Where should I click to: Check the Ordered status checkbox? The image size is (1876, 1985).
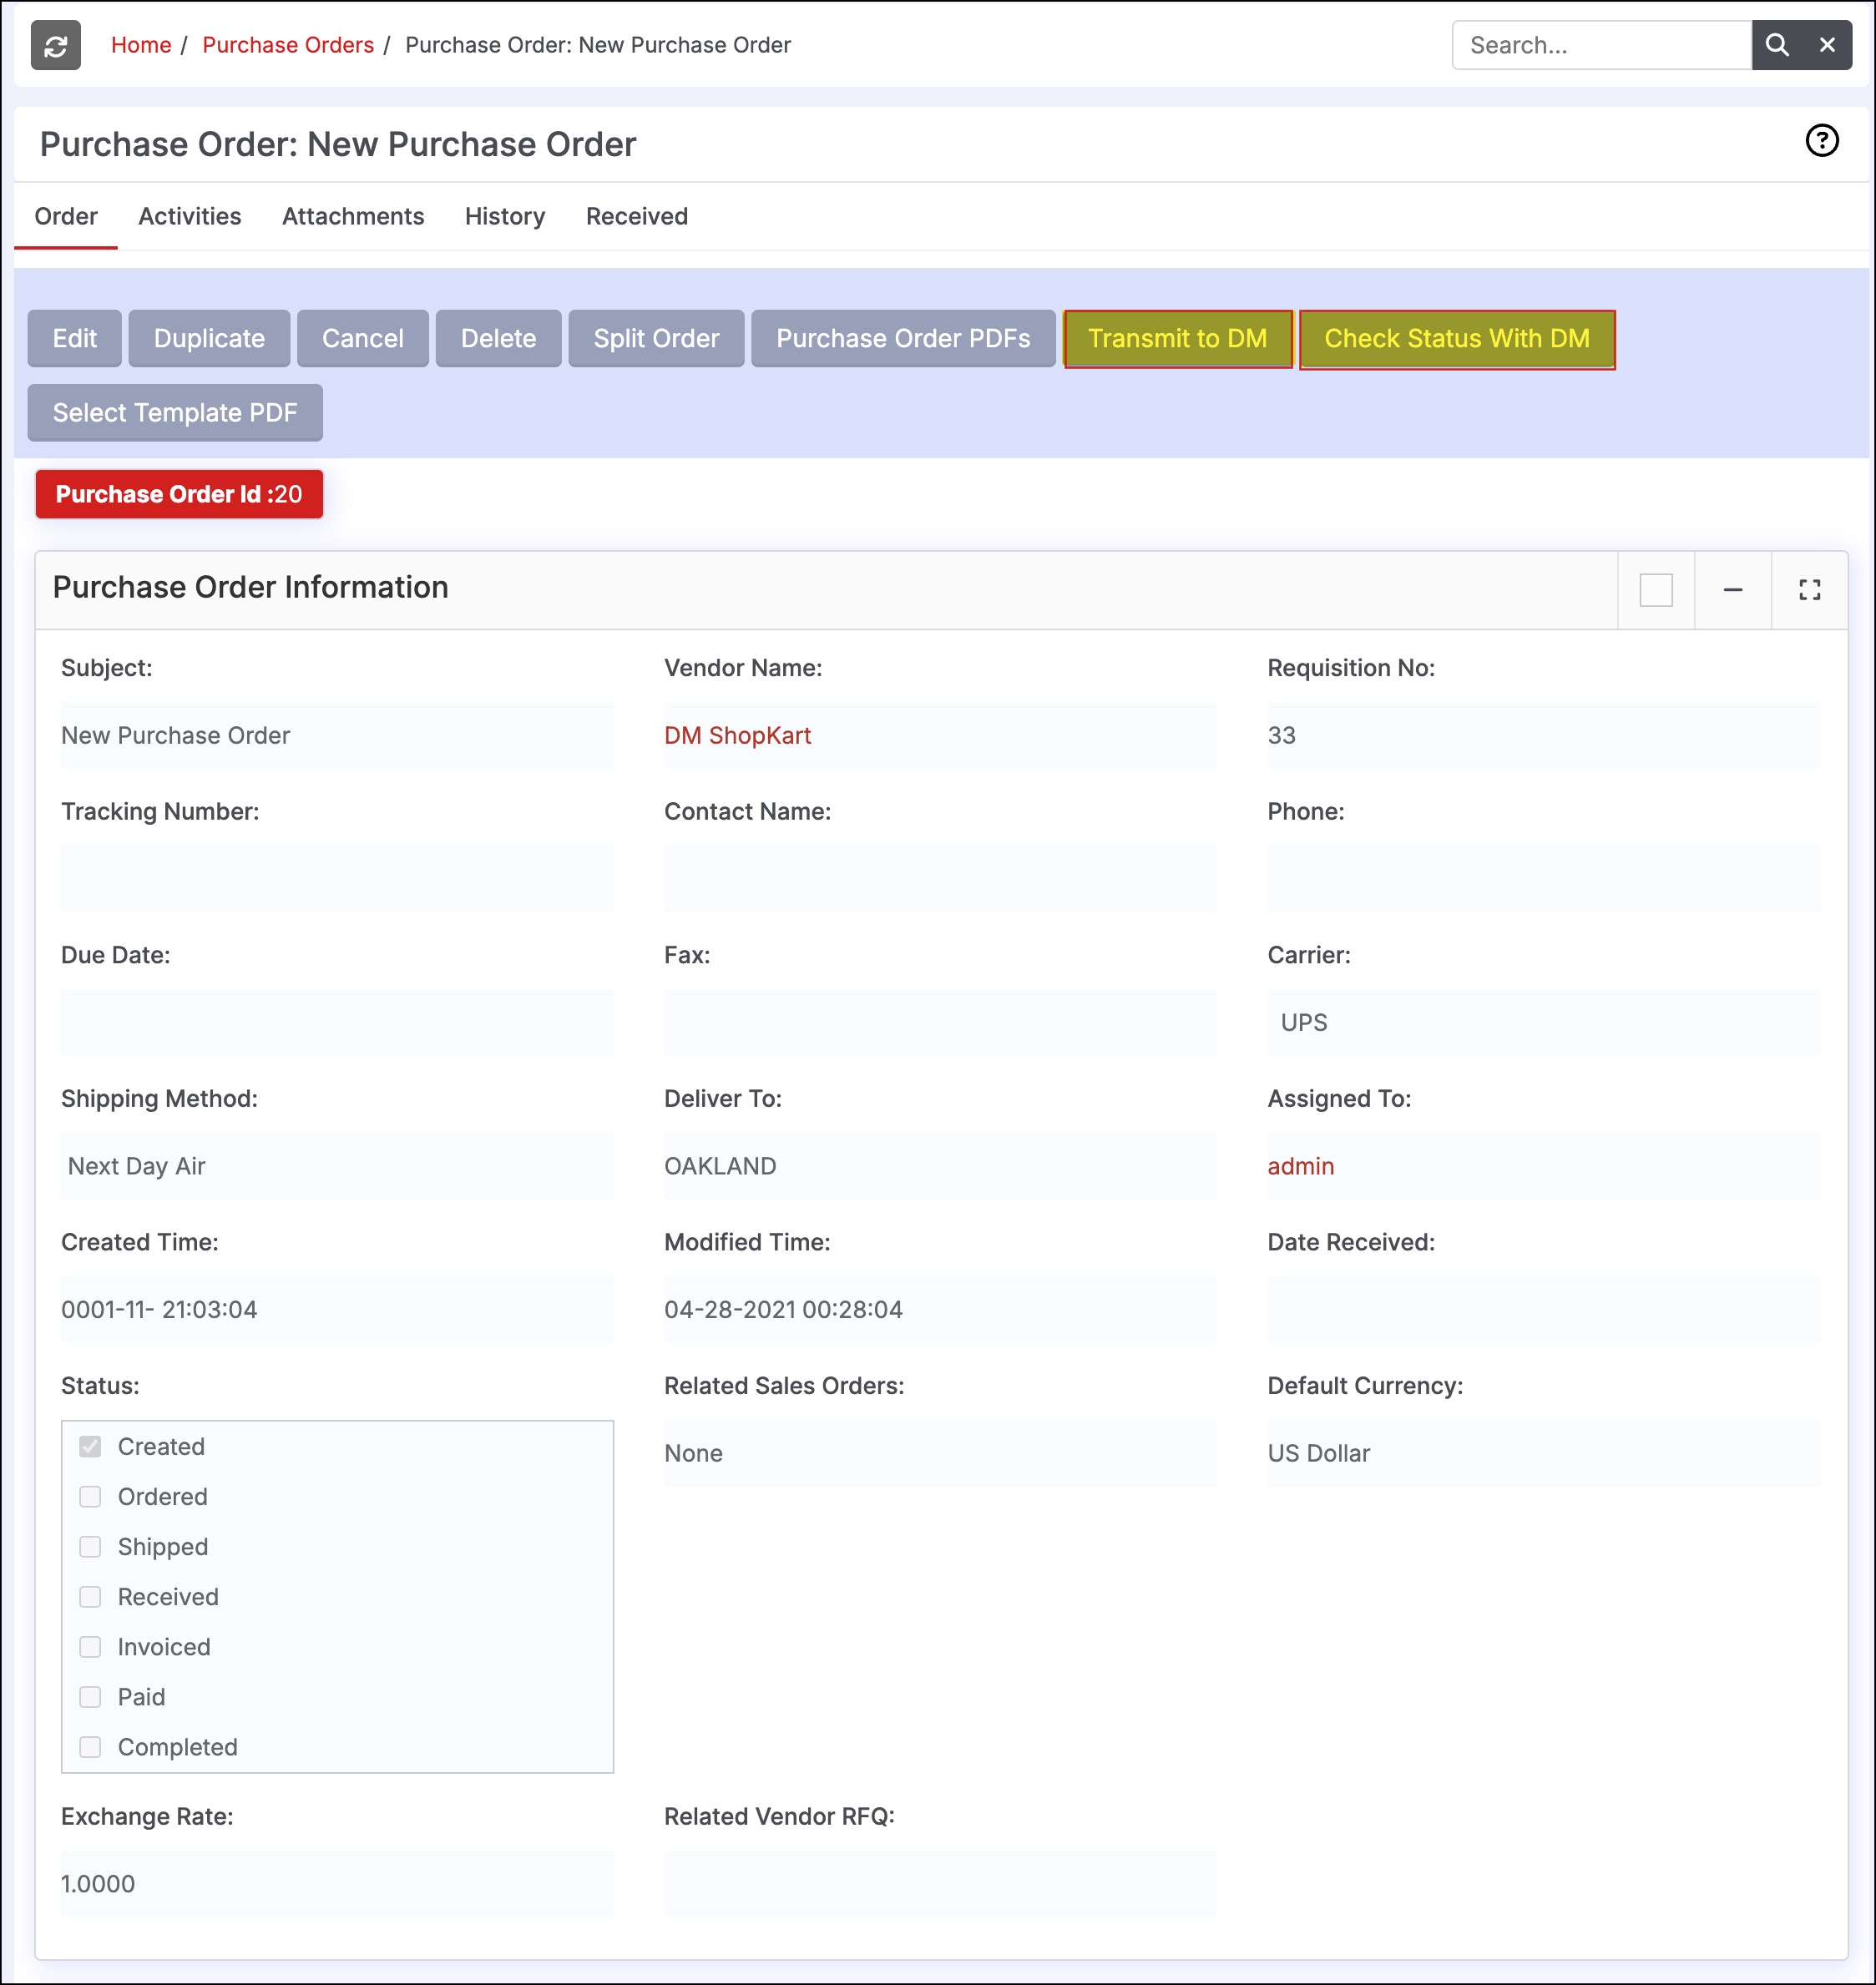point(90,1496)
